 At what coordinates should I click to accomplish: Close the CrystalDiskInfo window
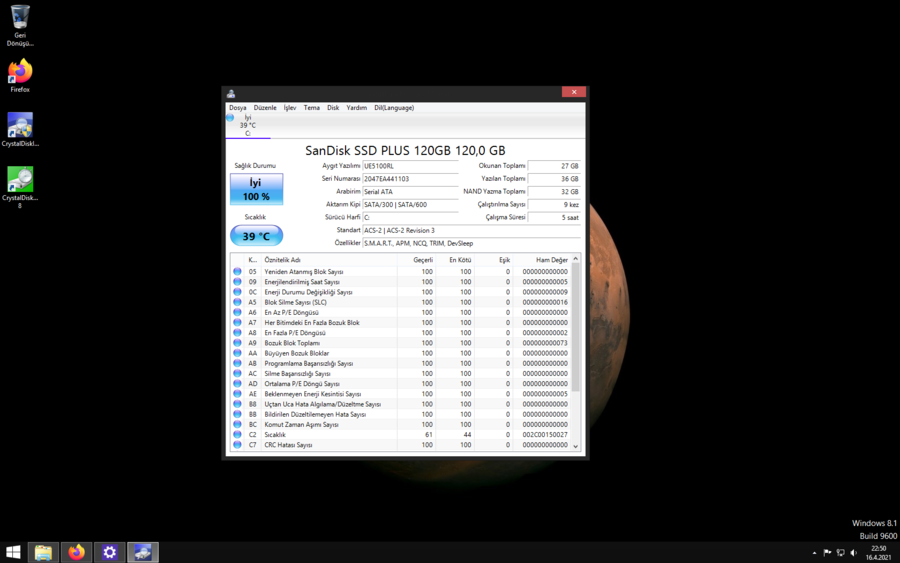pos(573,92)
